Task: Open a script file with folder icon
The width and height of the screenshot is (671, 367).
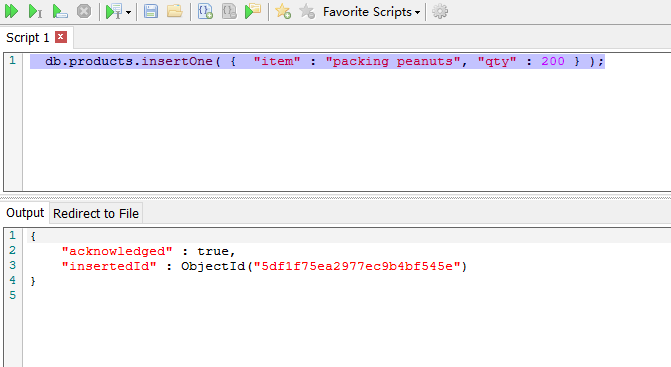Action: (x=175, y=11)
